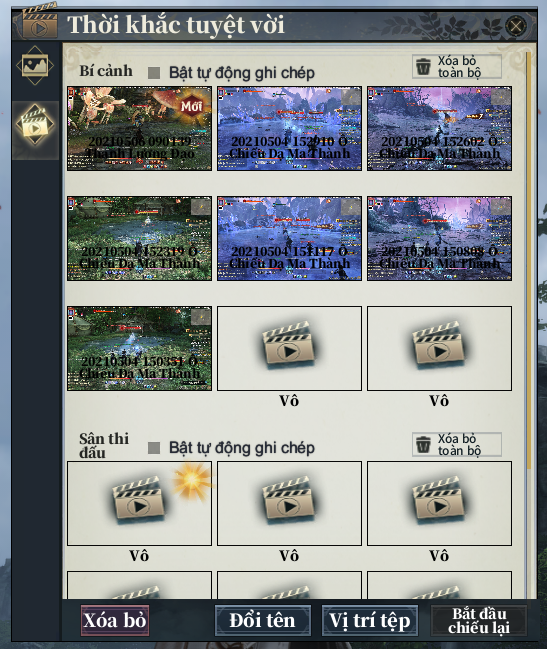This screenshot has height=649, width=547.
Task: Click the Đổi tên rename button
Action: (x=262, y=620)
